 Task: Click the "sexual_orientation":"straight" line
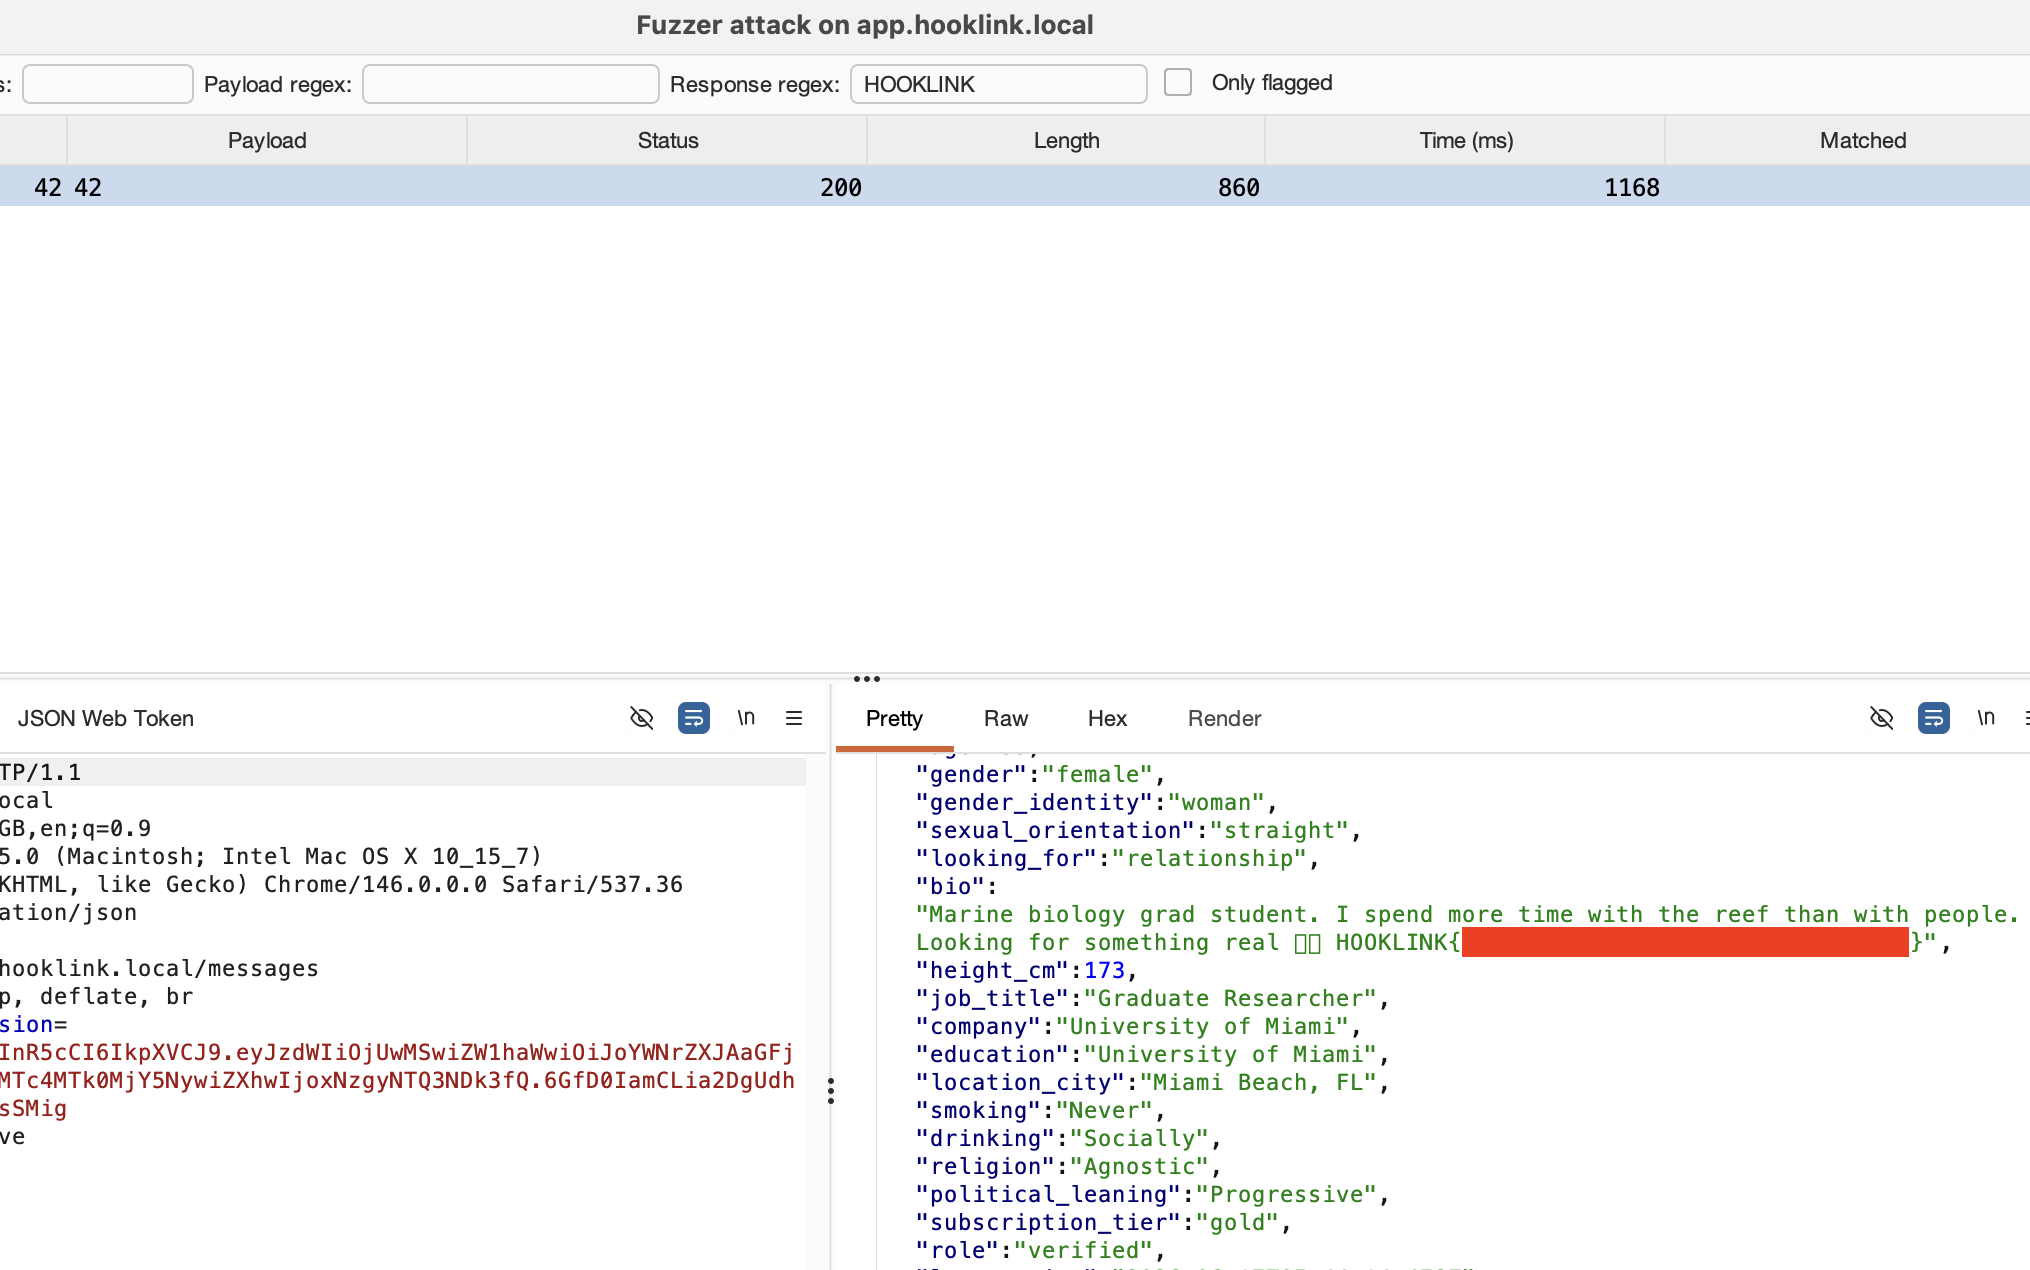[x=1139, y=830]
